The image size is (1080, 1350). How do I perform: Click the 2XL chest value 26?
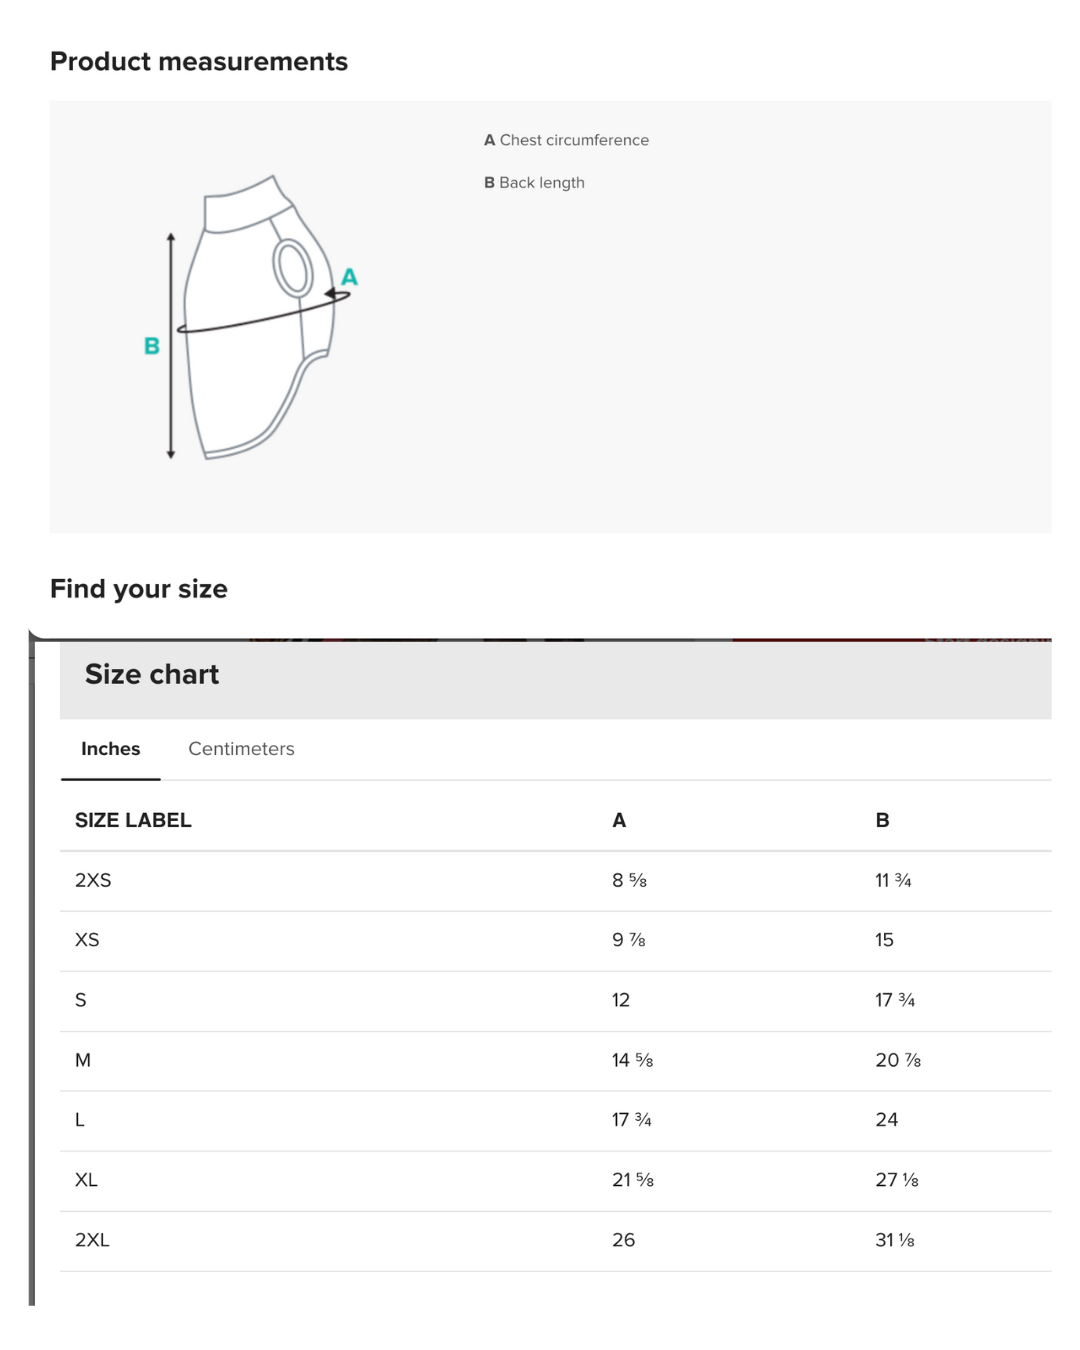pos(623,1240)
